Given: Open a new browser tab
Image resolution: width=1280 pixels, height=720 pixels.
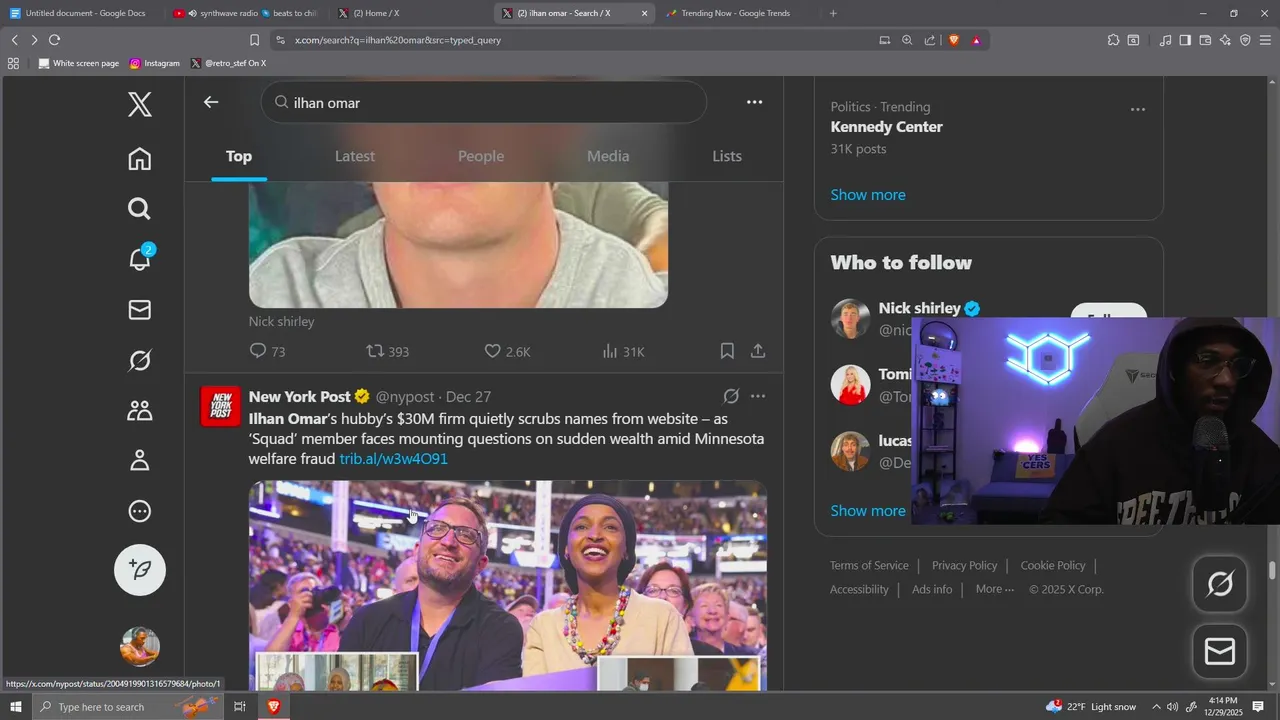Looking at the screenshot, I should (833, 13).
